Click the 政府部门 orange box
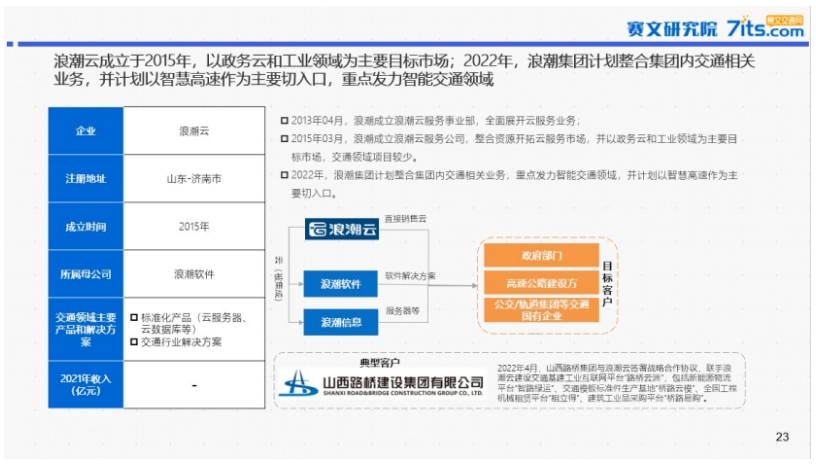This screenshot has height=466, width=816. 541,256
